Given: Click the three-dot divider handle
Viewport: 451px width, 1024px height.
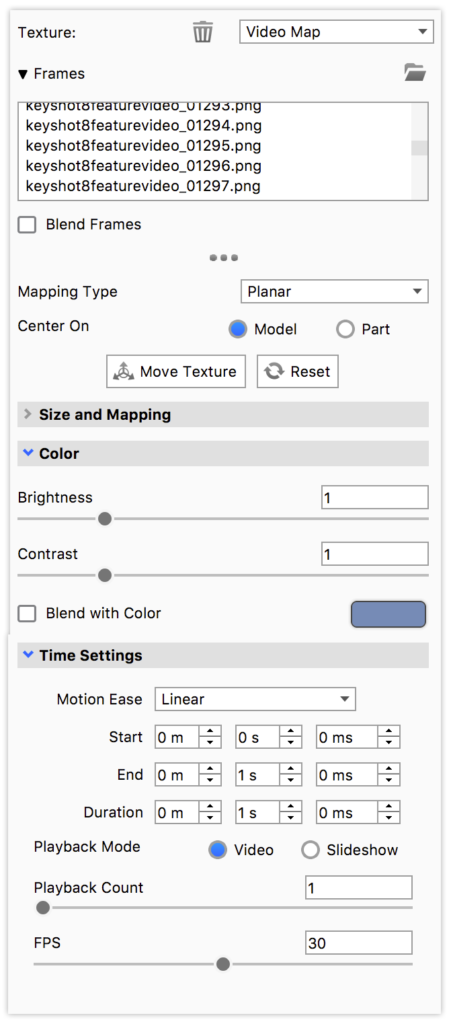Looking at the screenshot, I should pos(224,258).
